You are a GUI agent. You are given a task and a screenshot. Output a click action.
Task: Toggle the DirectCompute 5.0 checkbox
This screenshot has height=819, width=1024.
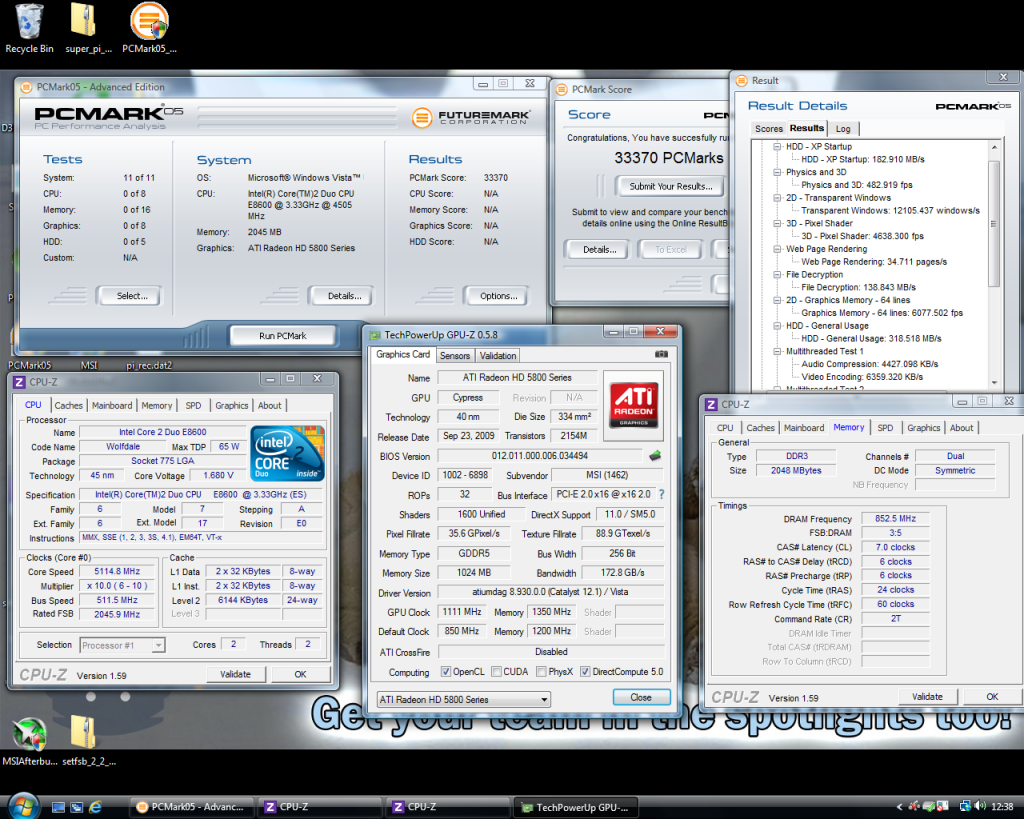[x=585, y=671]
